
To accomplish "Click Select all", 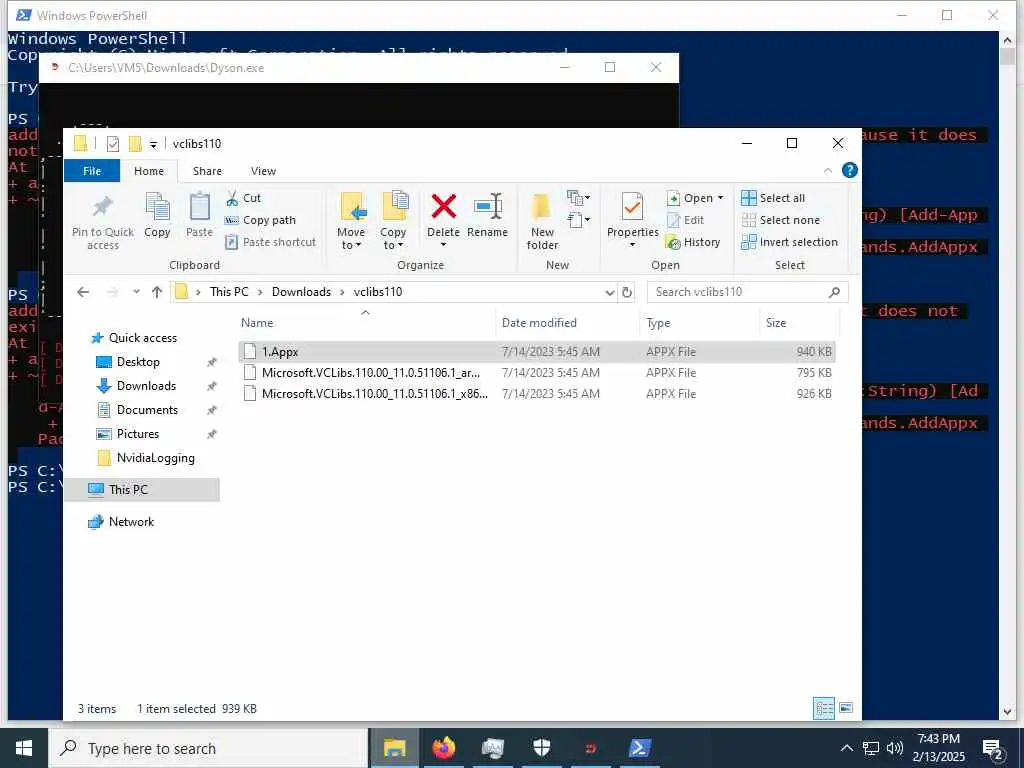I will point(773,198).
